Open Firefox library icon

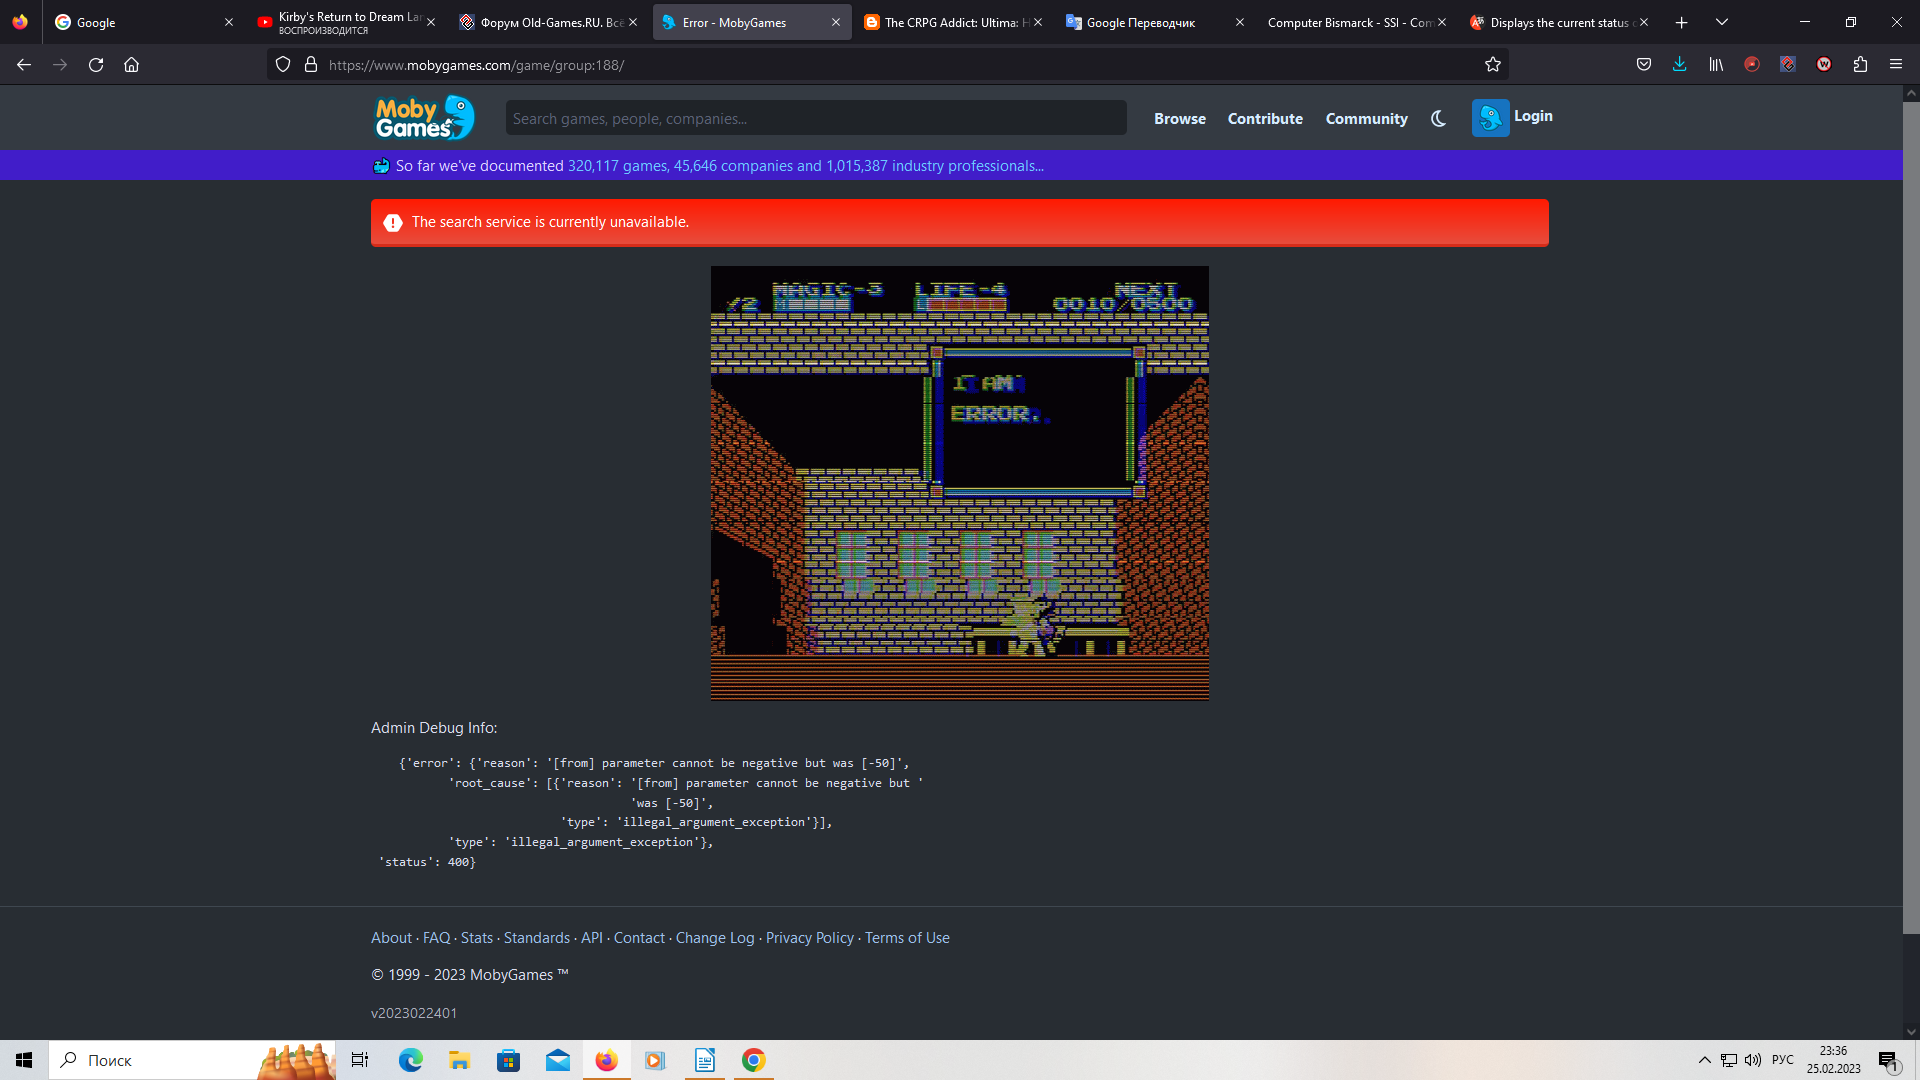[1716, 65]
